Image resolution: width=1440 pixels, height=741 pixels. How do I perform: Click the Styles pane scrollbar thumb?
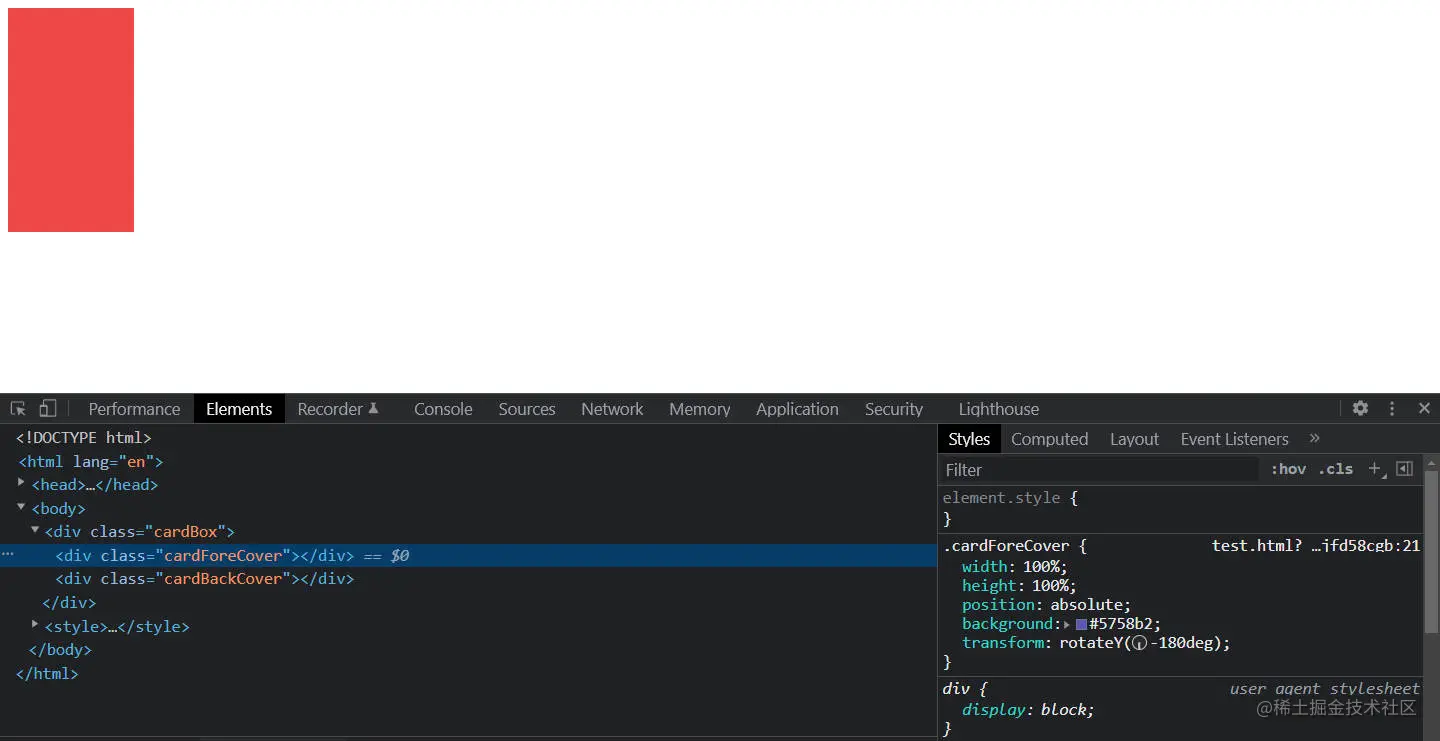[1430, 550]
